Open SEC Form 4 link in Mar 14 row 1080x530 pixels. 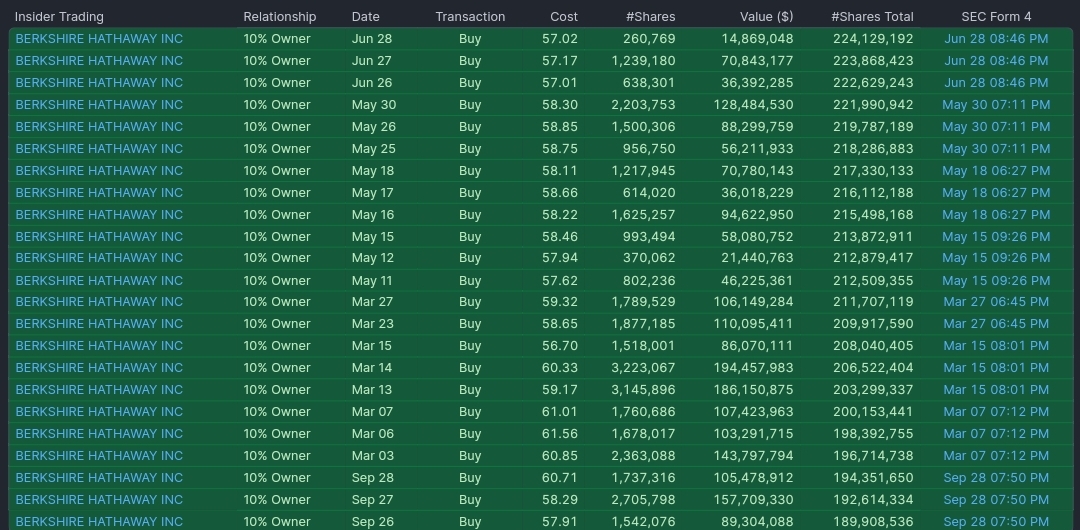tap(996, 367)
